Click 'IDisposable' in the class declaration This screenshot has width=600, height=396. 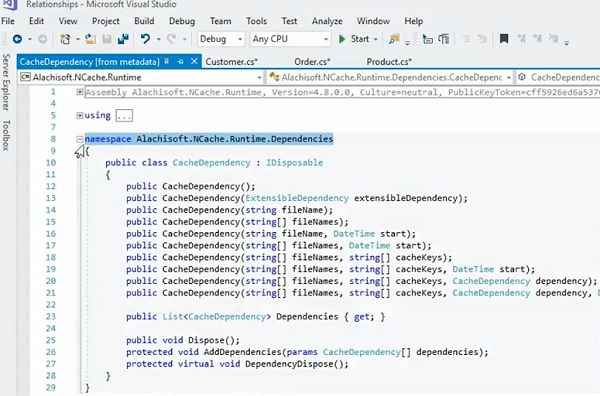295,163
